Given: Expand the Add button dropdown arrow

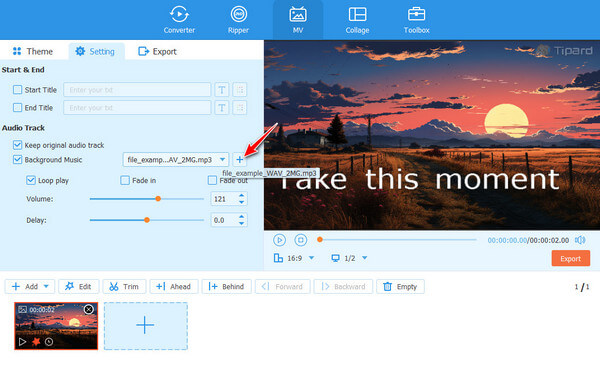Looking at the screenshot, I should click(x=46, y=286).
